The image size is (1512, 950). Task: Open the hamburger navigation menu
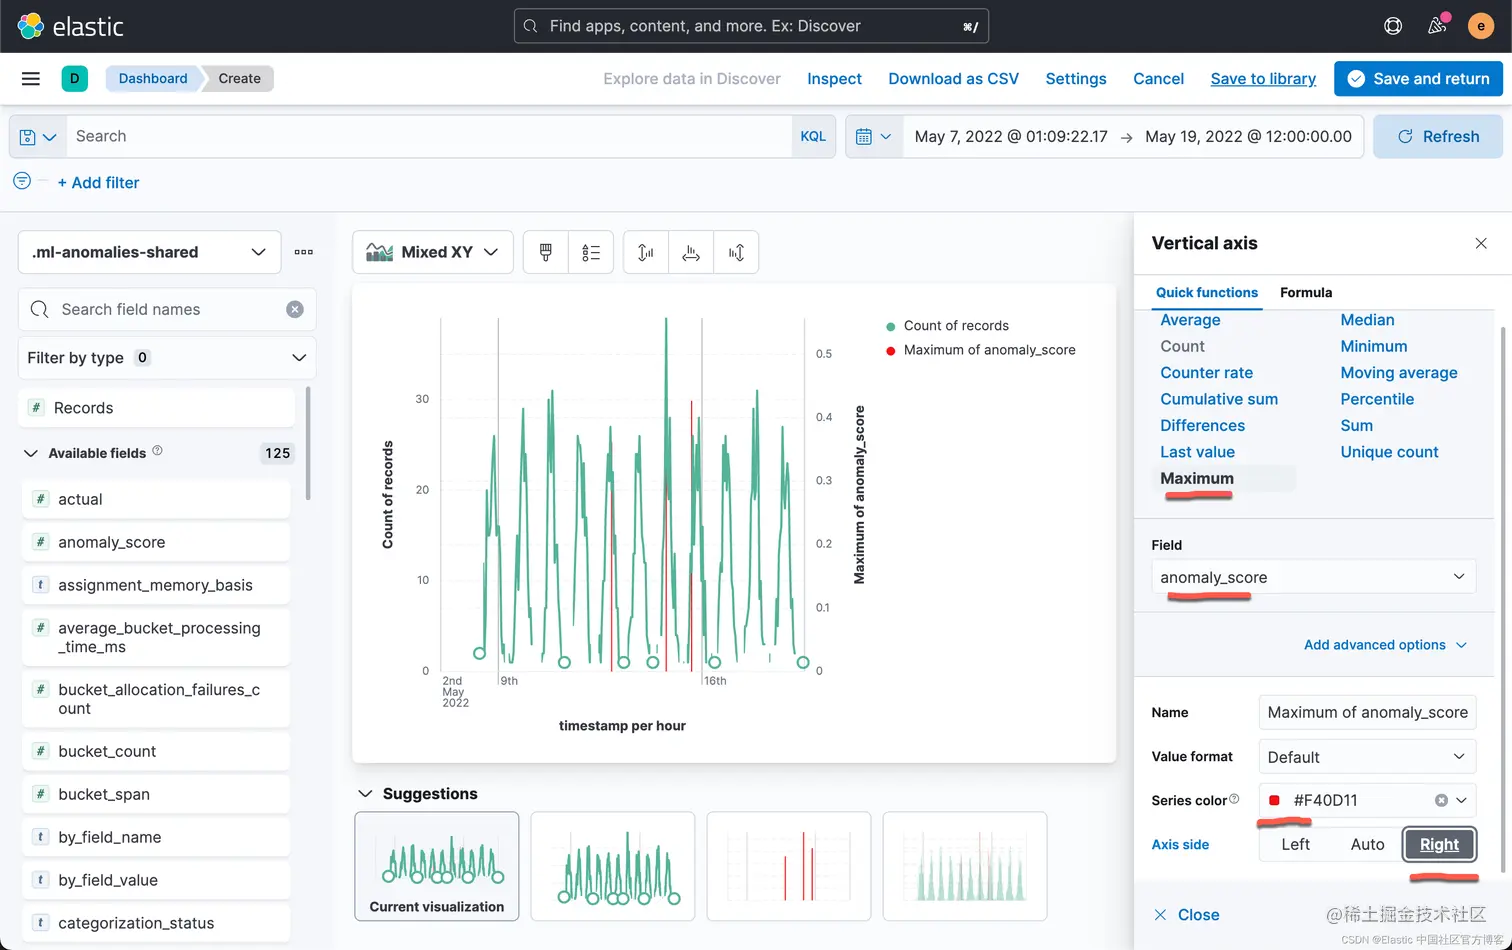31,78
